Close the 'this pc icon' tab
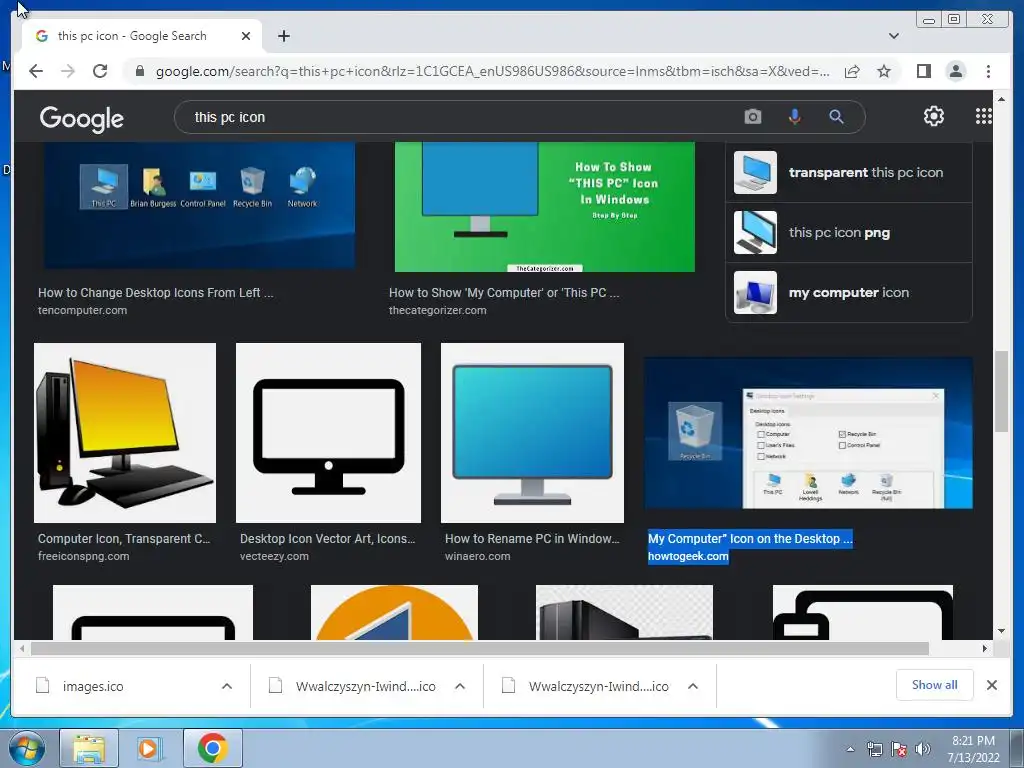 (x=246, y=36)
